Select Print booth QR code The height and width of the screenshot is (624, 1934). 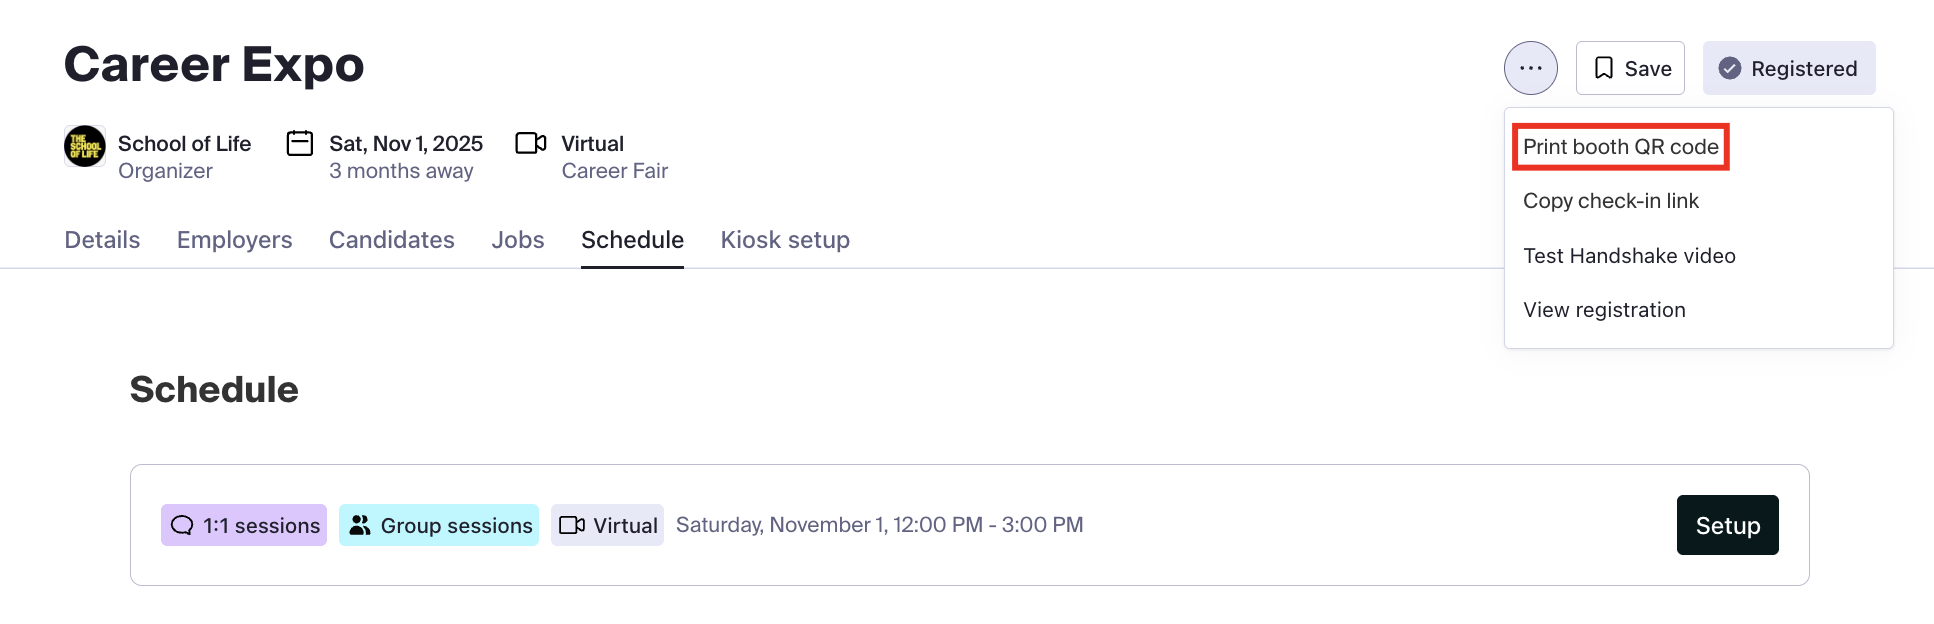(1620, 147)
